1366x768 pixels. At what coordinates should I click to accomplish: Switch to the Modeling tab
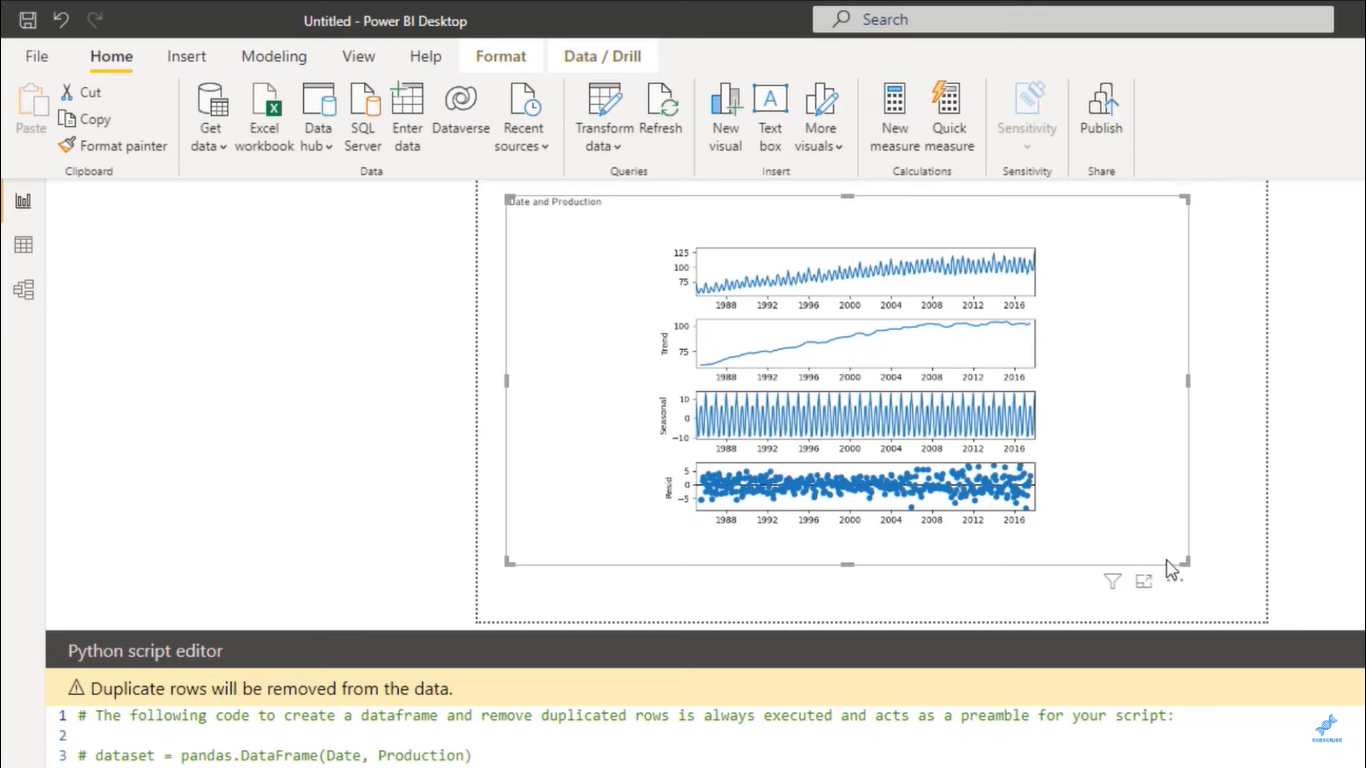pyautogui.click(x=274, y=56)
